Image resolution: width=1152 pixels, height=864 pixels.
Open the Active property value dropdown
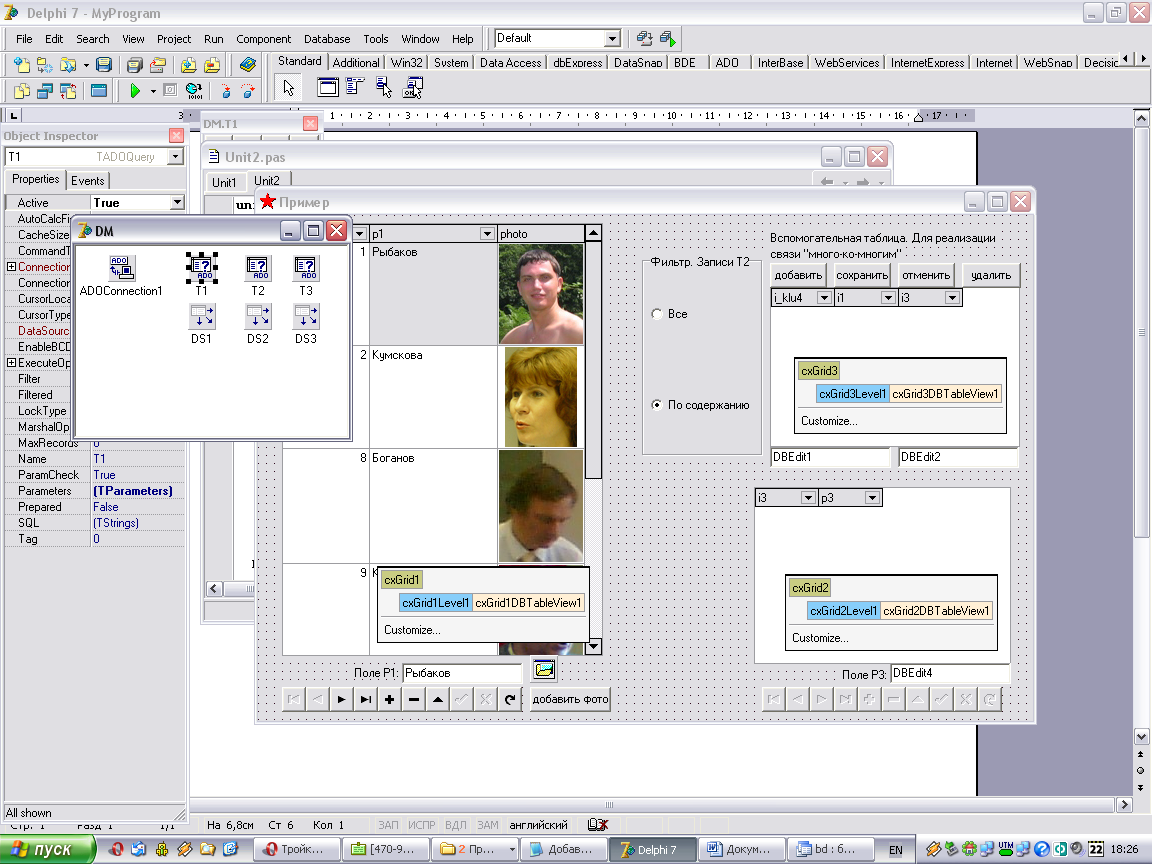click(x=177, y=203)
